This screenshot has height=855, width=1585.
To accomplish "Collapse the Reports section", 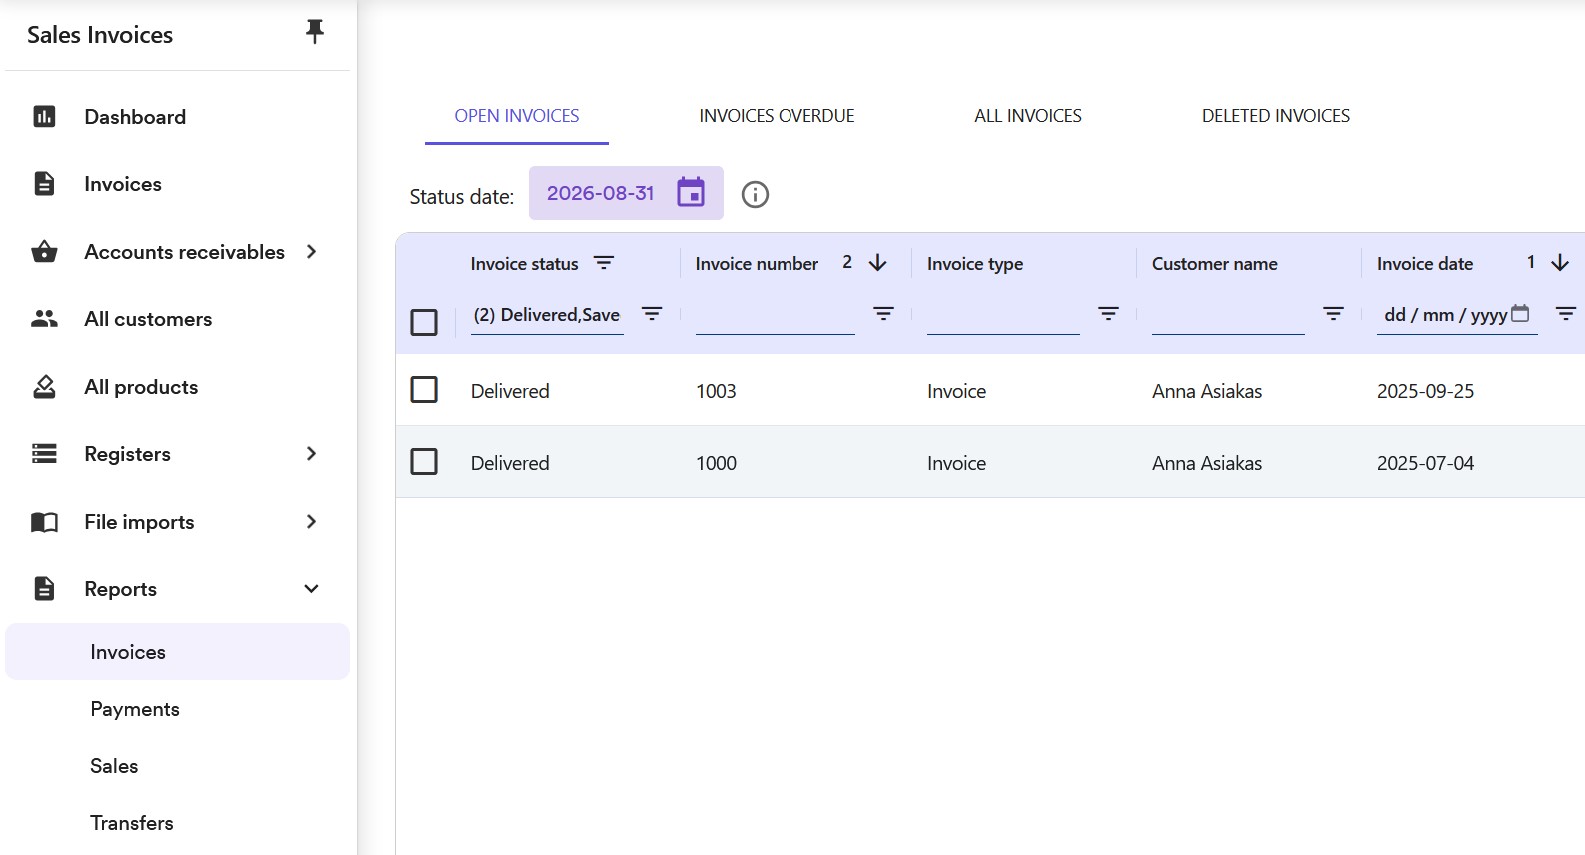I will tap(311, 589).
